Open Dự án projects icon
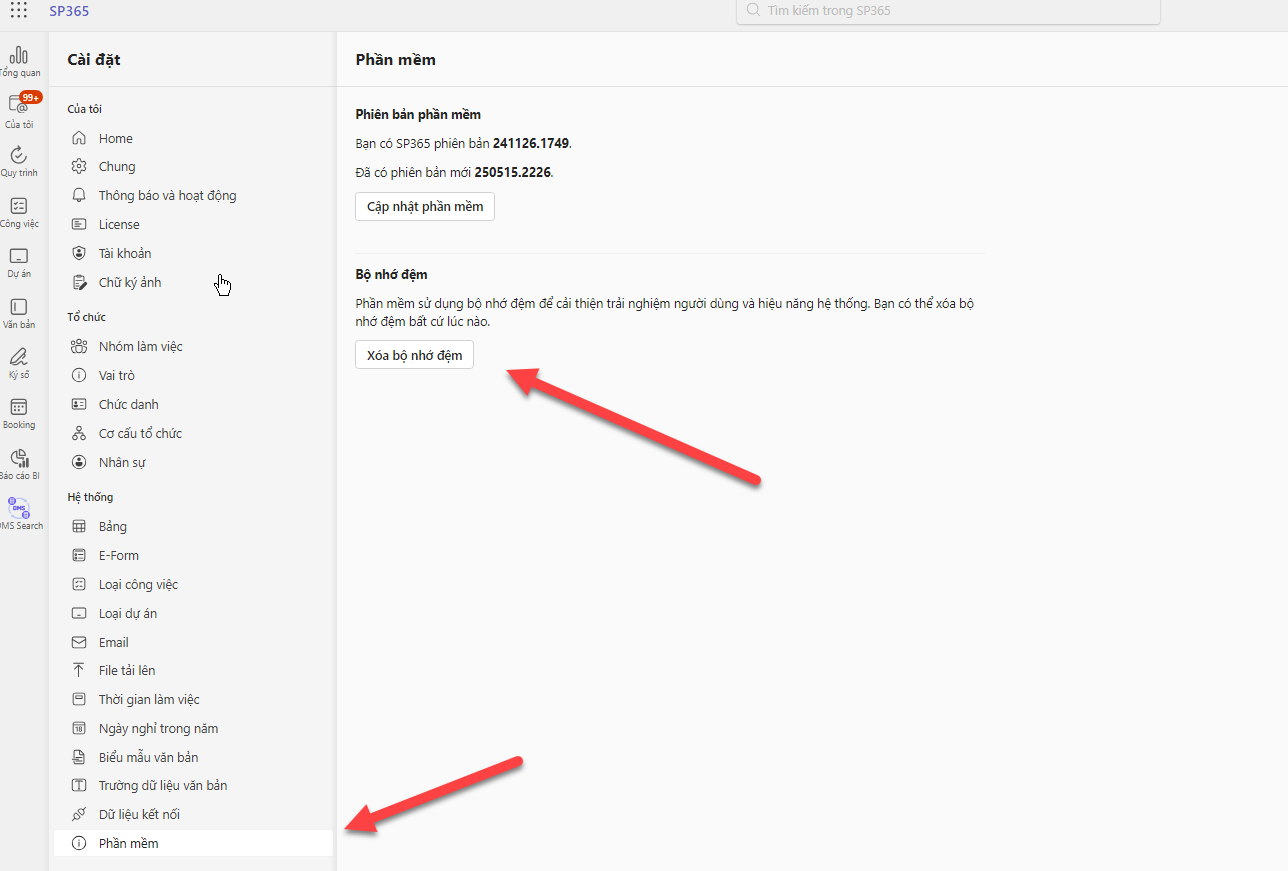 (19, 261)
